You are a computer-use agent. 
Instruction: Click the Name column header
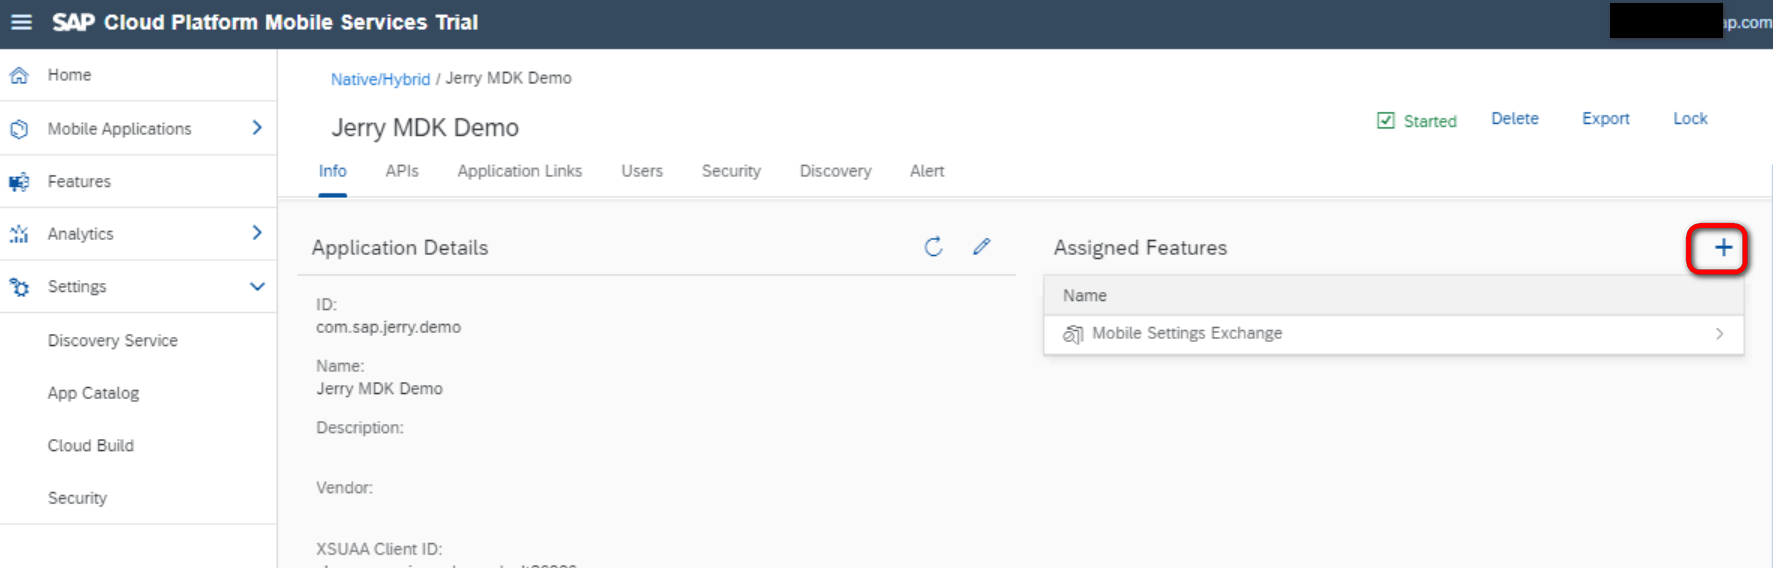tap(1085, 296)
